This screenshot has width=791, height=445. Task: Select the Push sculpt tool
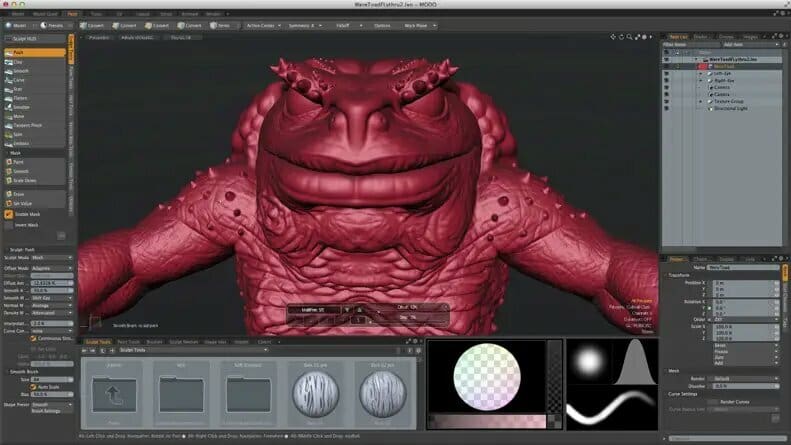(x=34, y=52)
